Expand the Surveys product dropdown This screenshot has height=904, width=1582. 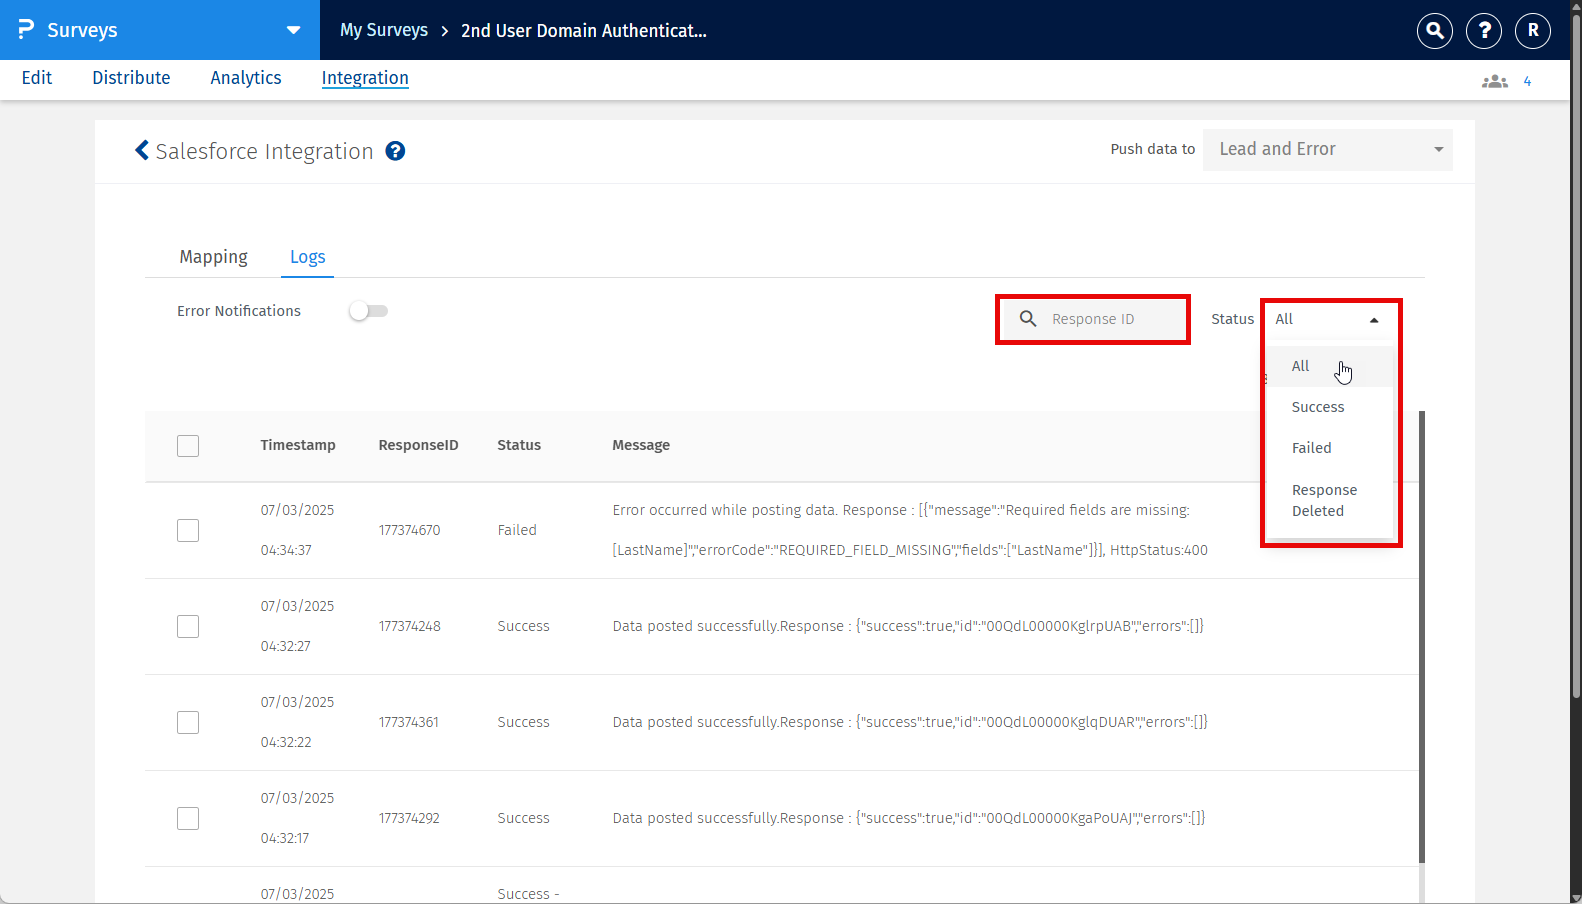(293, 30)
